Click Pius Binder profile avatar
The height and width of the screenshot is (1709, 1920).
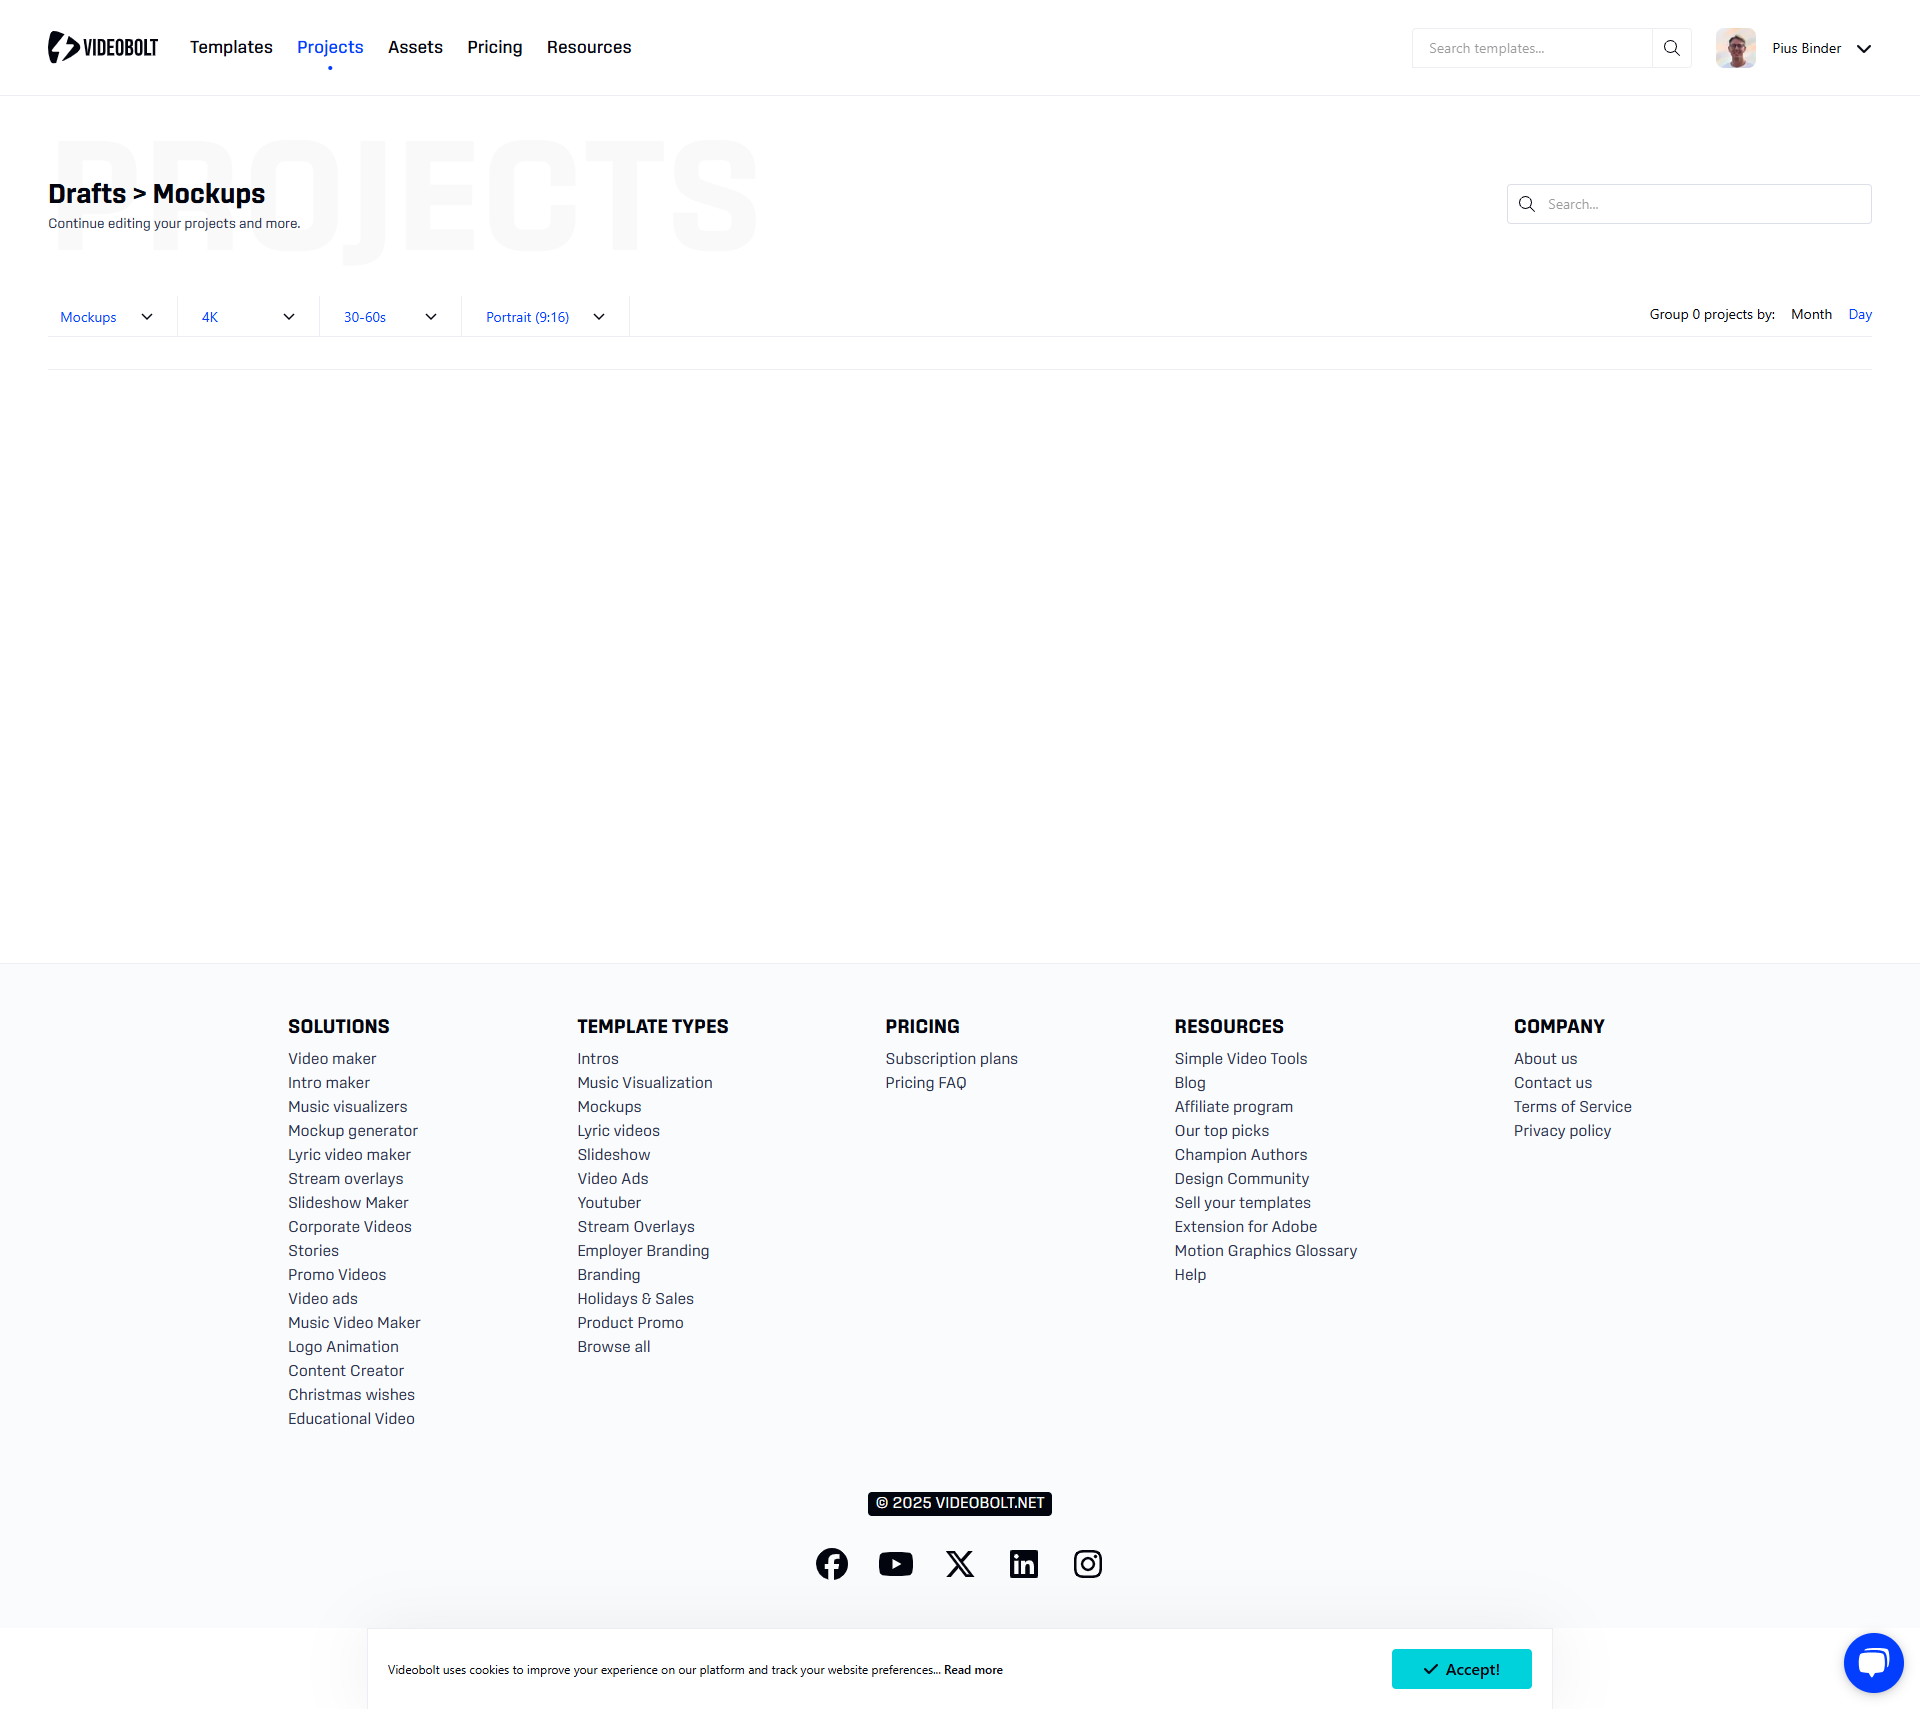point(1735,48)
